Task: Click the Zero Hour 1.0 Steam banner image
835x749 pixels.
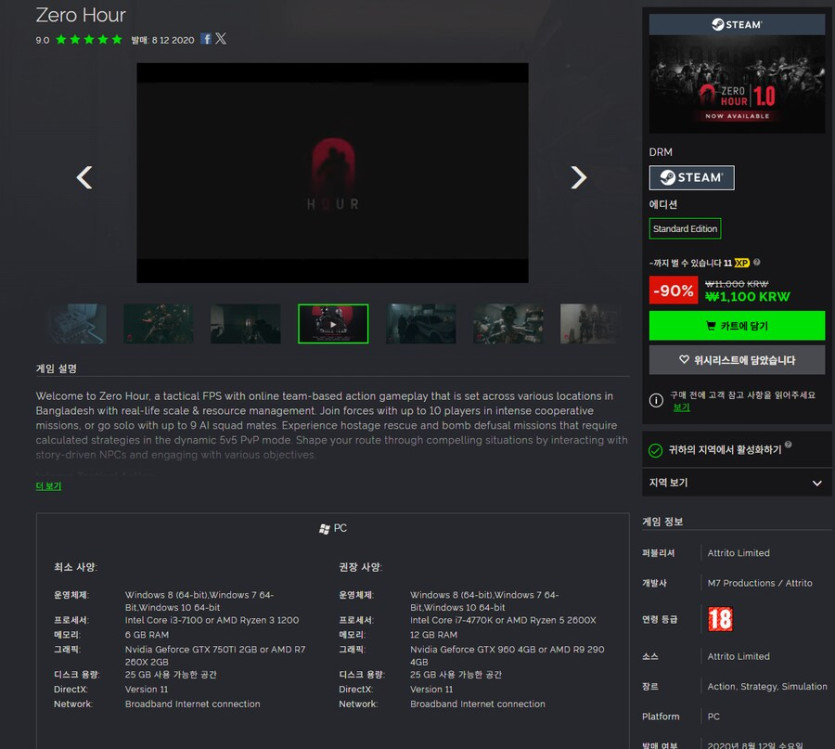Action: coord(736,73)
